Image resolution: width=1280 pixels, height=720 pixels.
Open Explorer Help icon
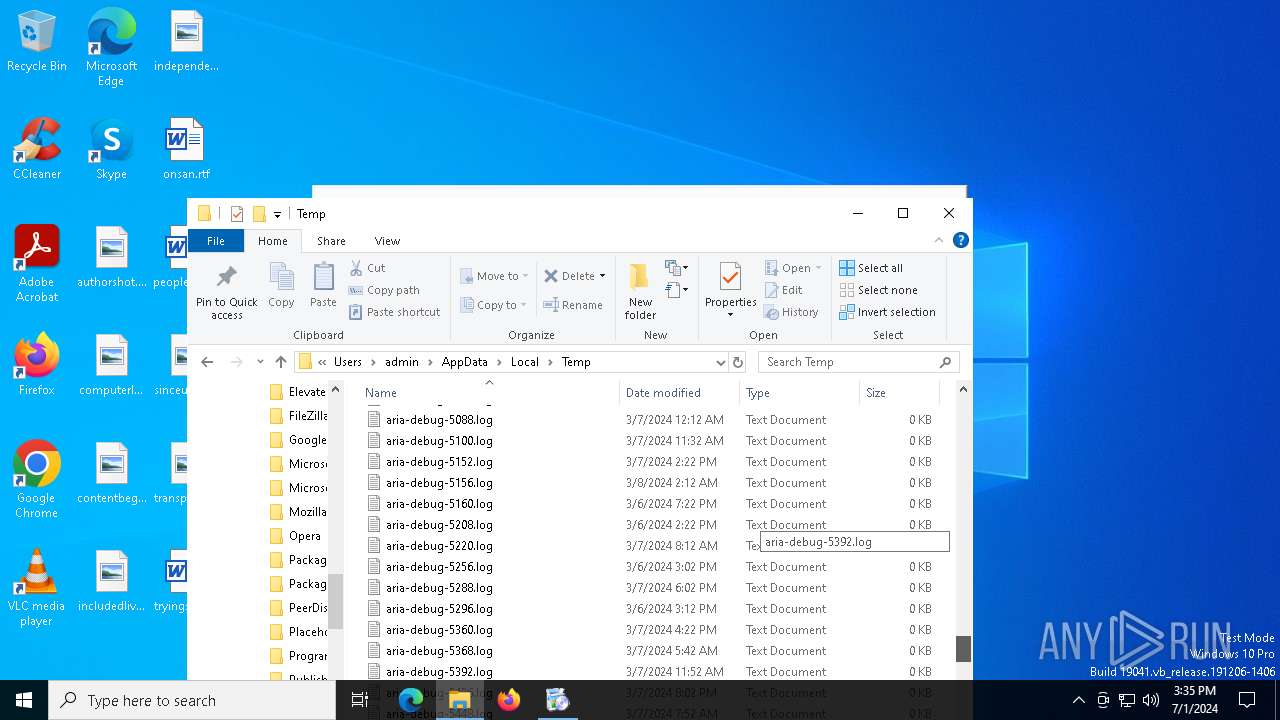pyautogui.click(x=961, y=240)
